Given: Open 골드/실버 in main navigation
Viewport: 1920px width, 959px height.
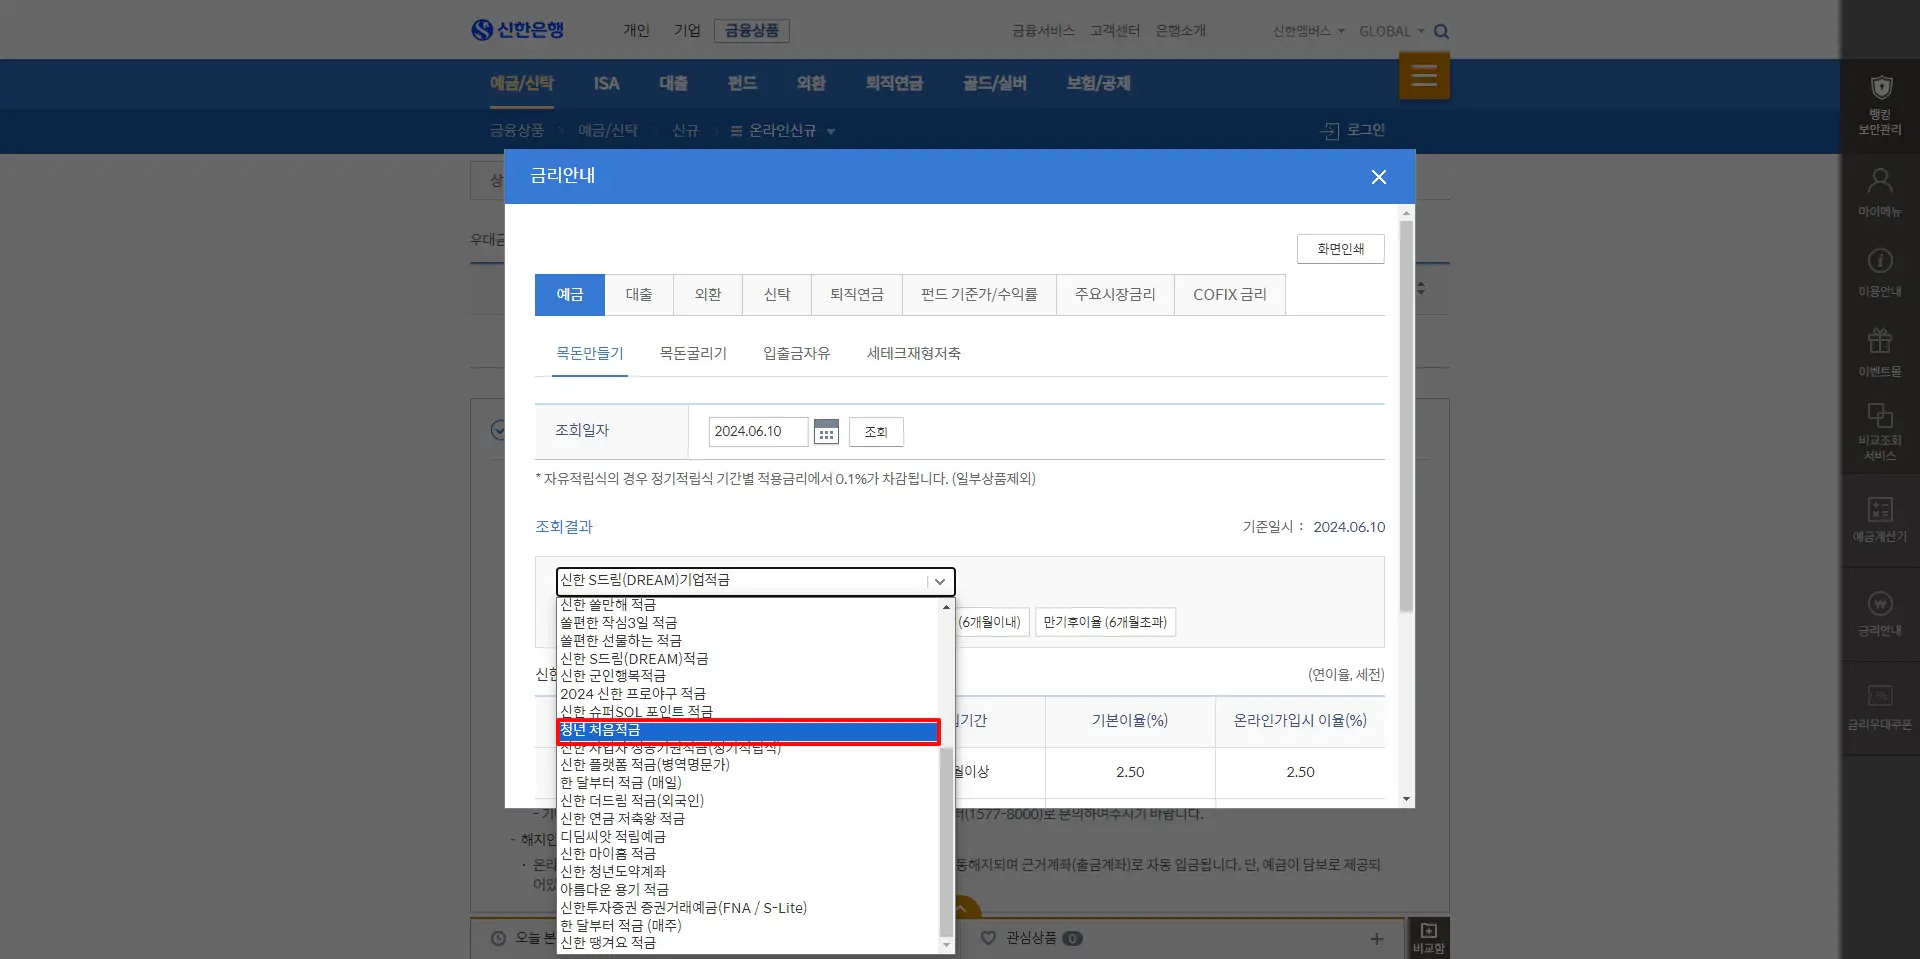Looking at the screenshot, I should tap(994, 84).
